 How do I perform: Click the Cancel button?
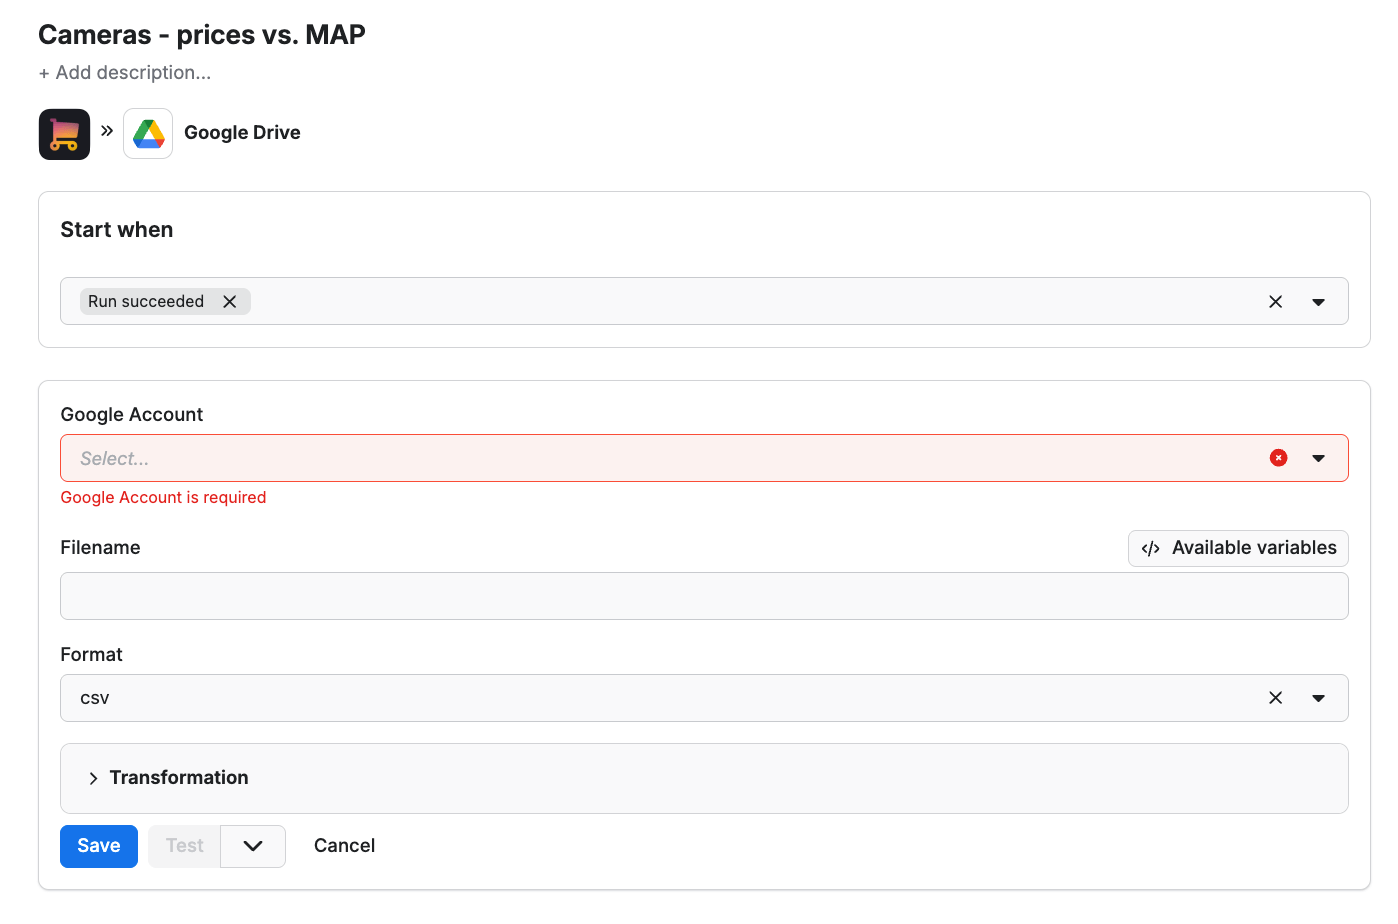pyautogui.click(x=344, y=845)
